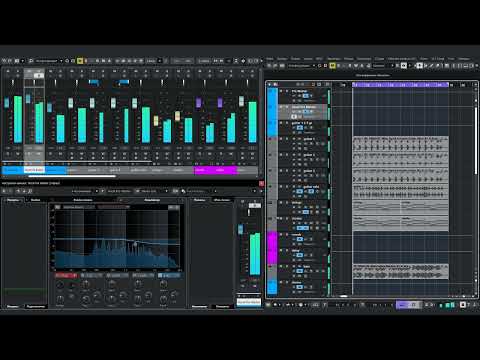480x360 pixels.
Task: Open the configuration dropdown in the project window toolbar
Action: pos(302,66)
